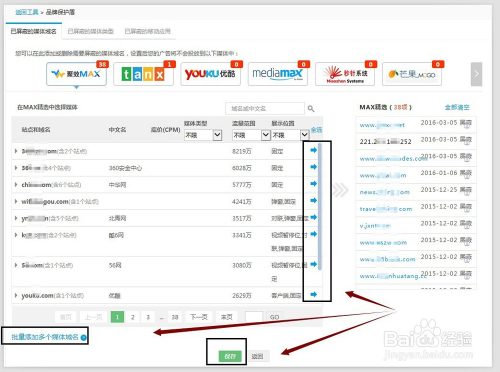Click the 全选 link in table header

click(316, 130)
